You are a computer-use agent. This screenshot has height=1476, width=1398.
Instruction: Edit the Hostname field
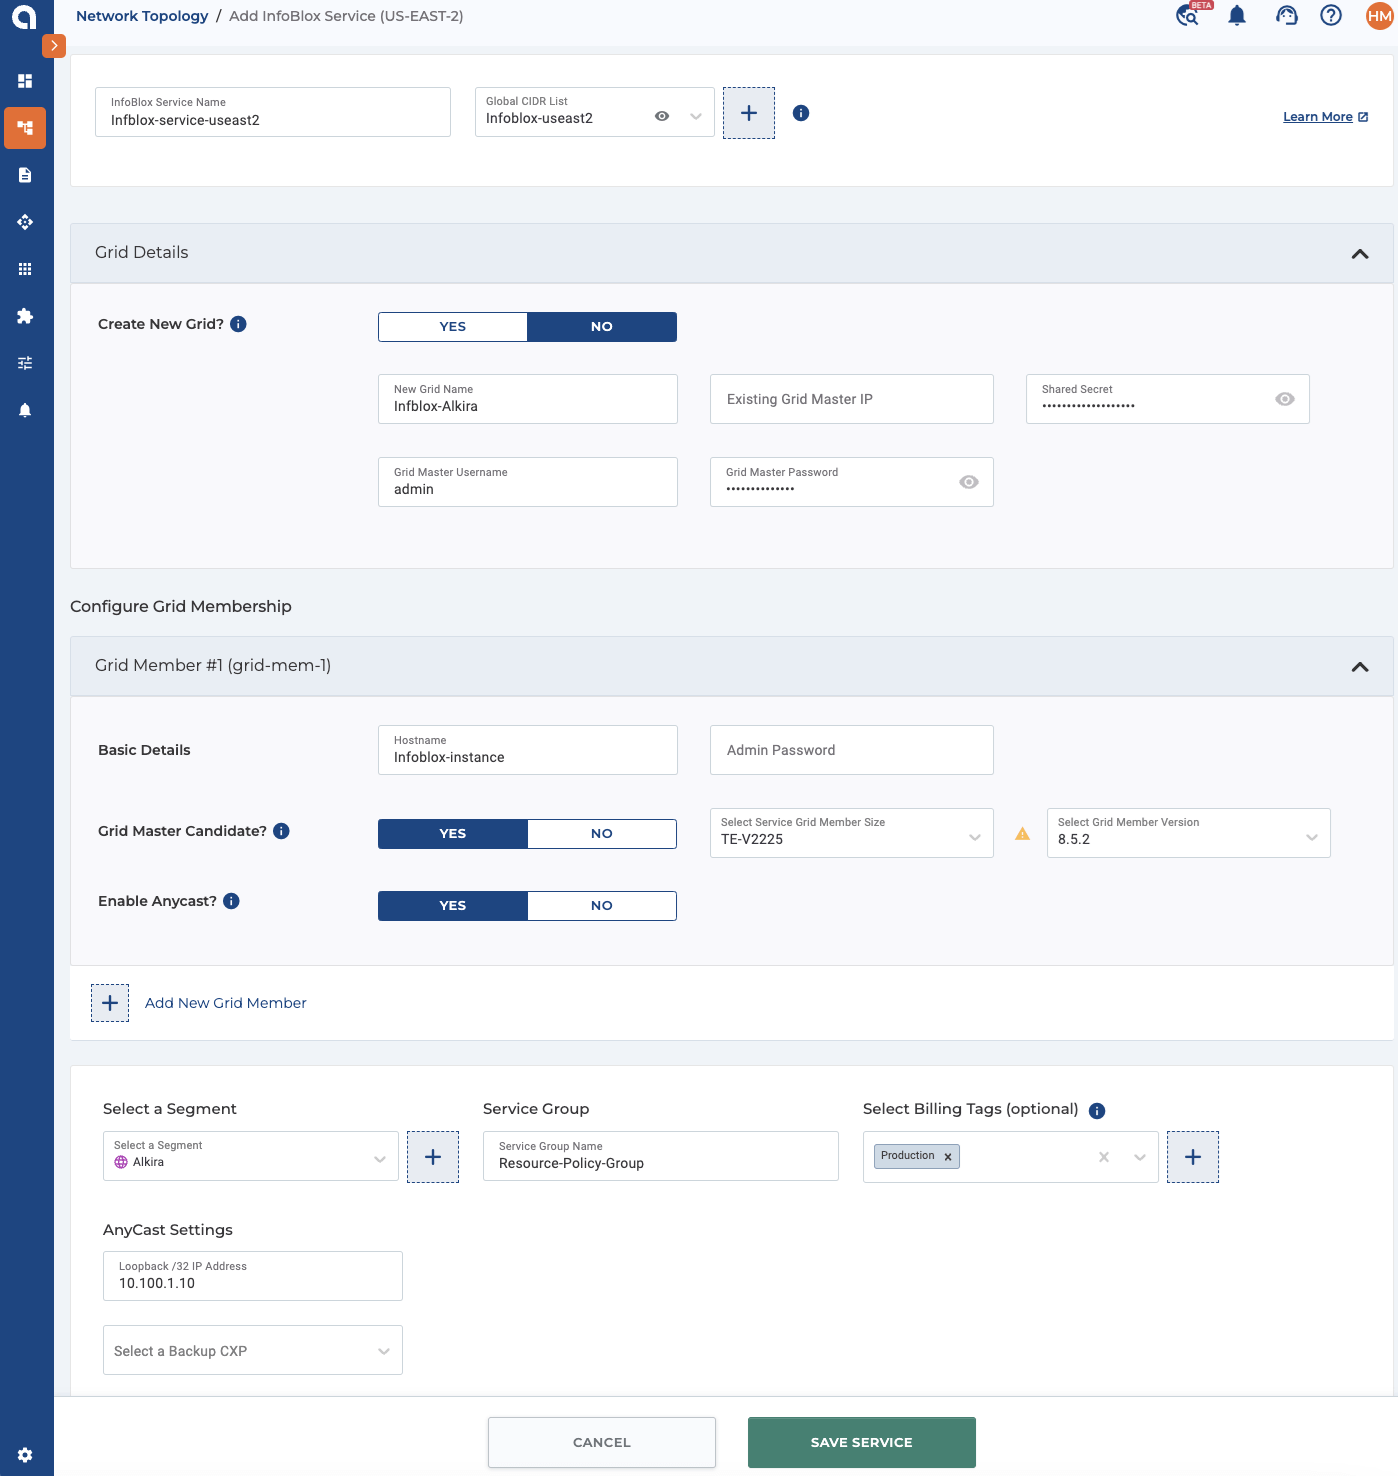pyautogui.click(x=528, y=750)
